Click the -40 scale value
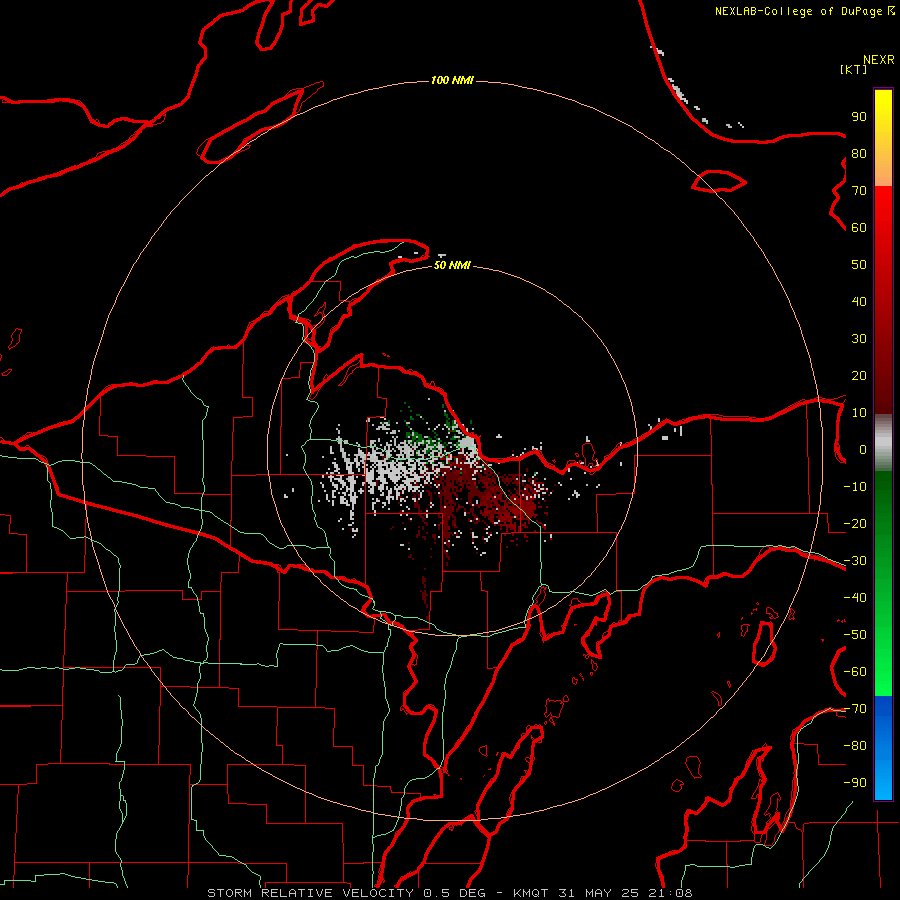This screenshot has height=900, width=900. tap(855, 598)
